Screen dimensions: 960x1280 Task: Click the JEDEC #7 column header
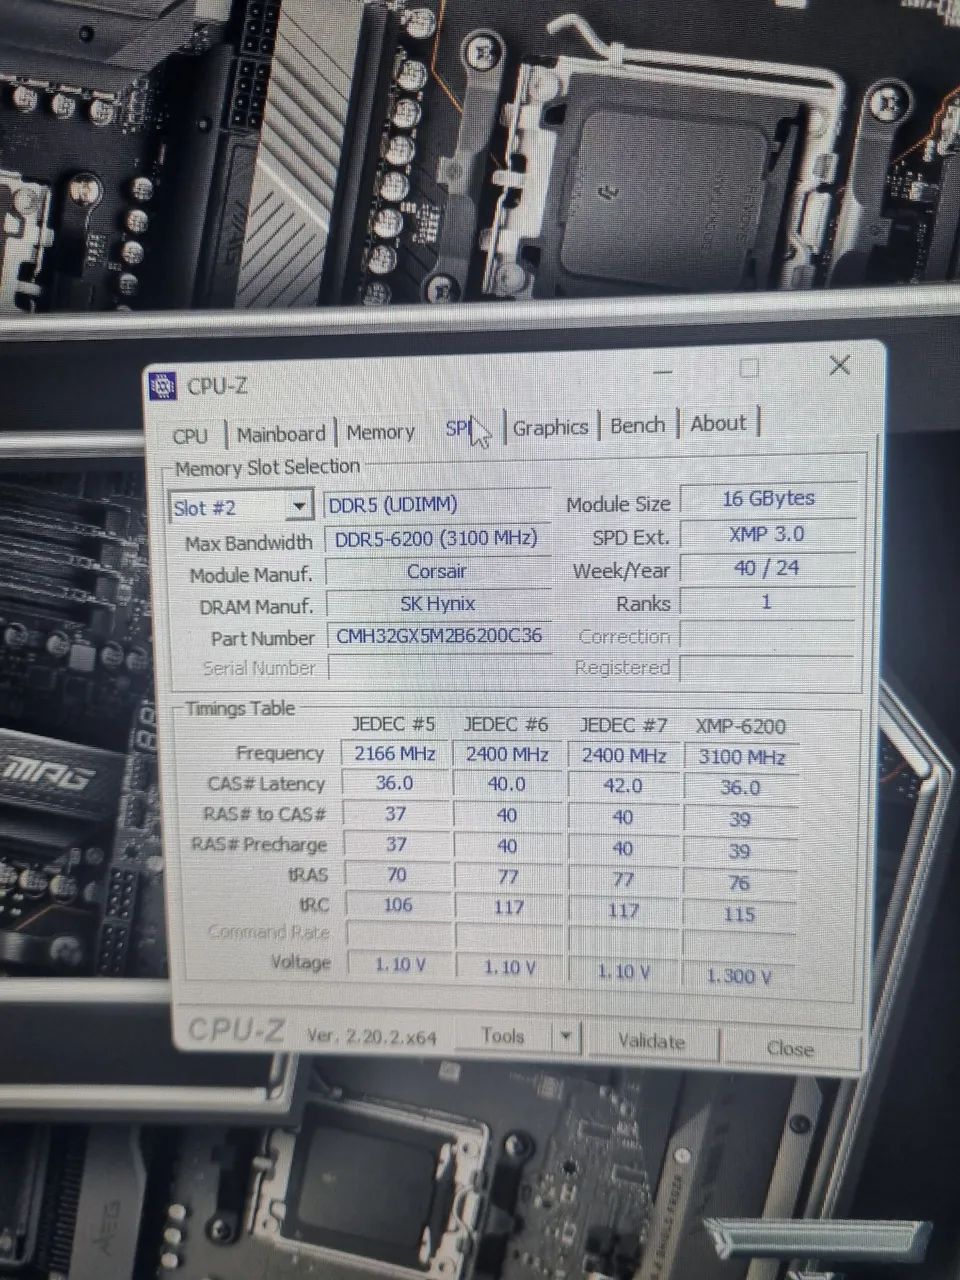(623, 725)
